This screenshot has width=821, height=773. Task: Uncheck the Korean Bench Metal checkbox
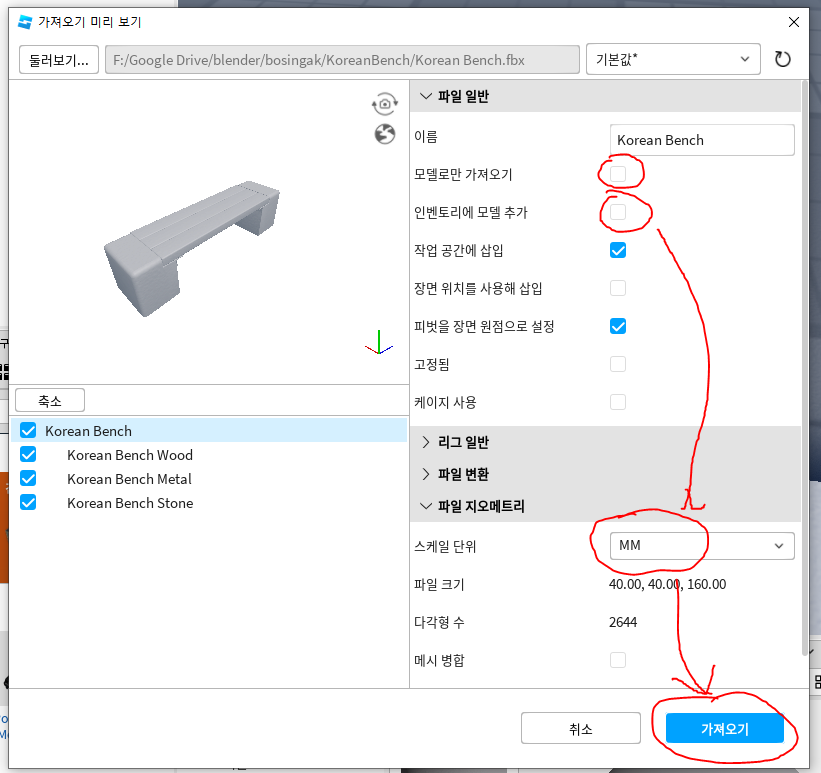(x=28, y=478)
